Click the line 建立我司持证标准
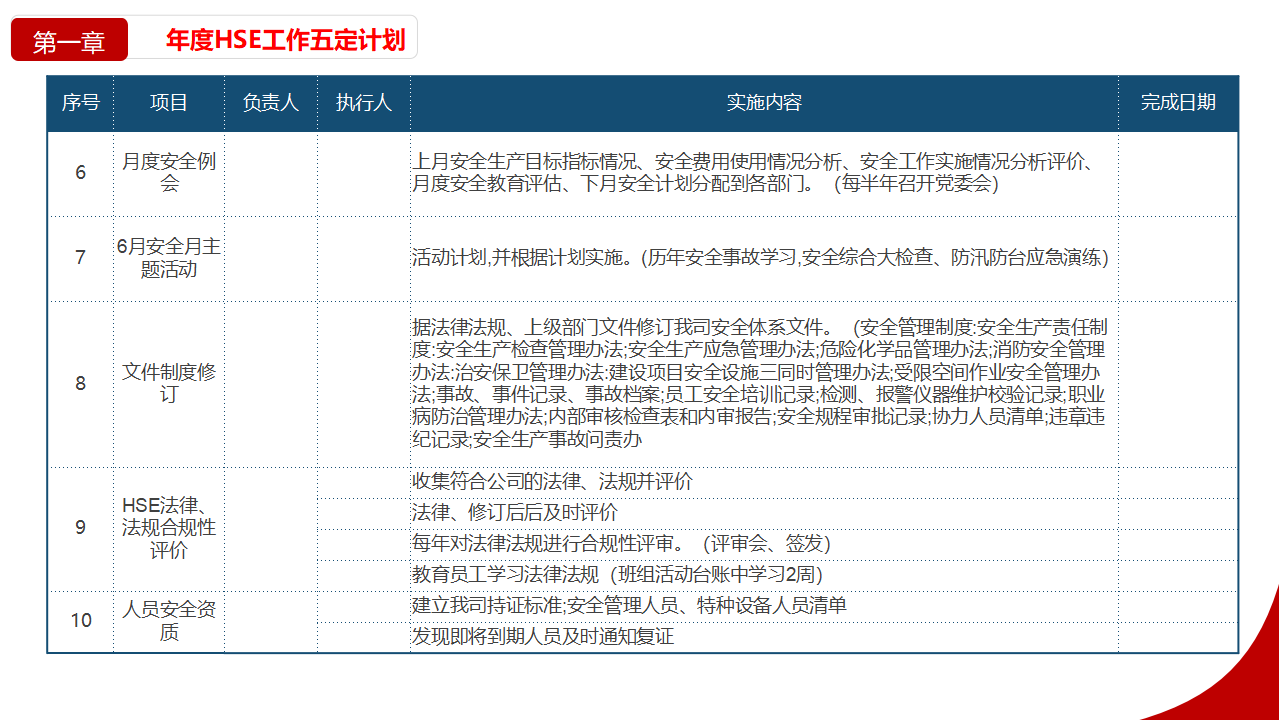Viewport: 1279px width, 720px height. click(629, 606)
